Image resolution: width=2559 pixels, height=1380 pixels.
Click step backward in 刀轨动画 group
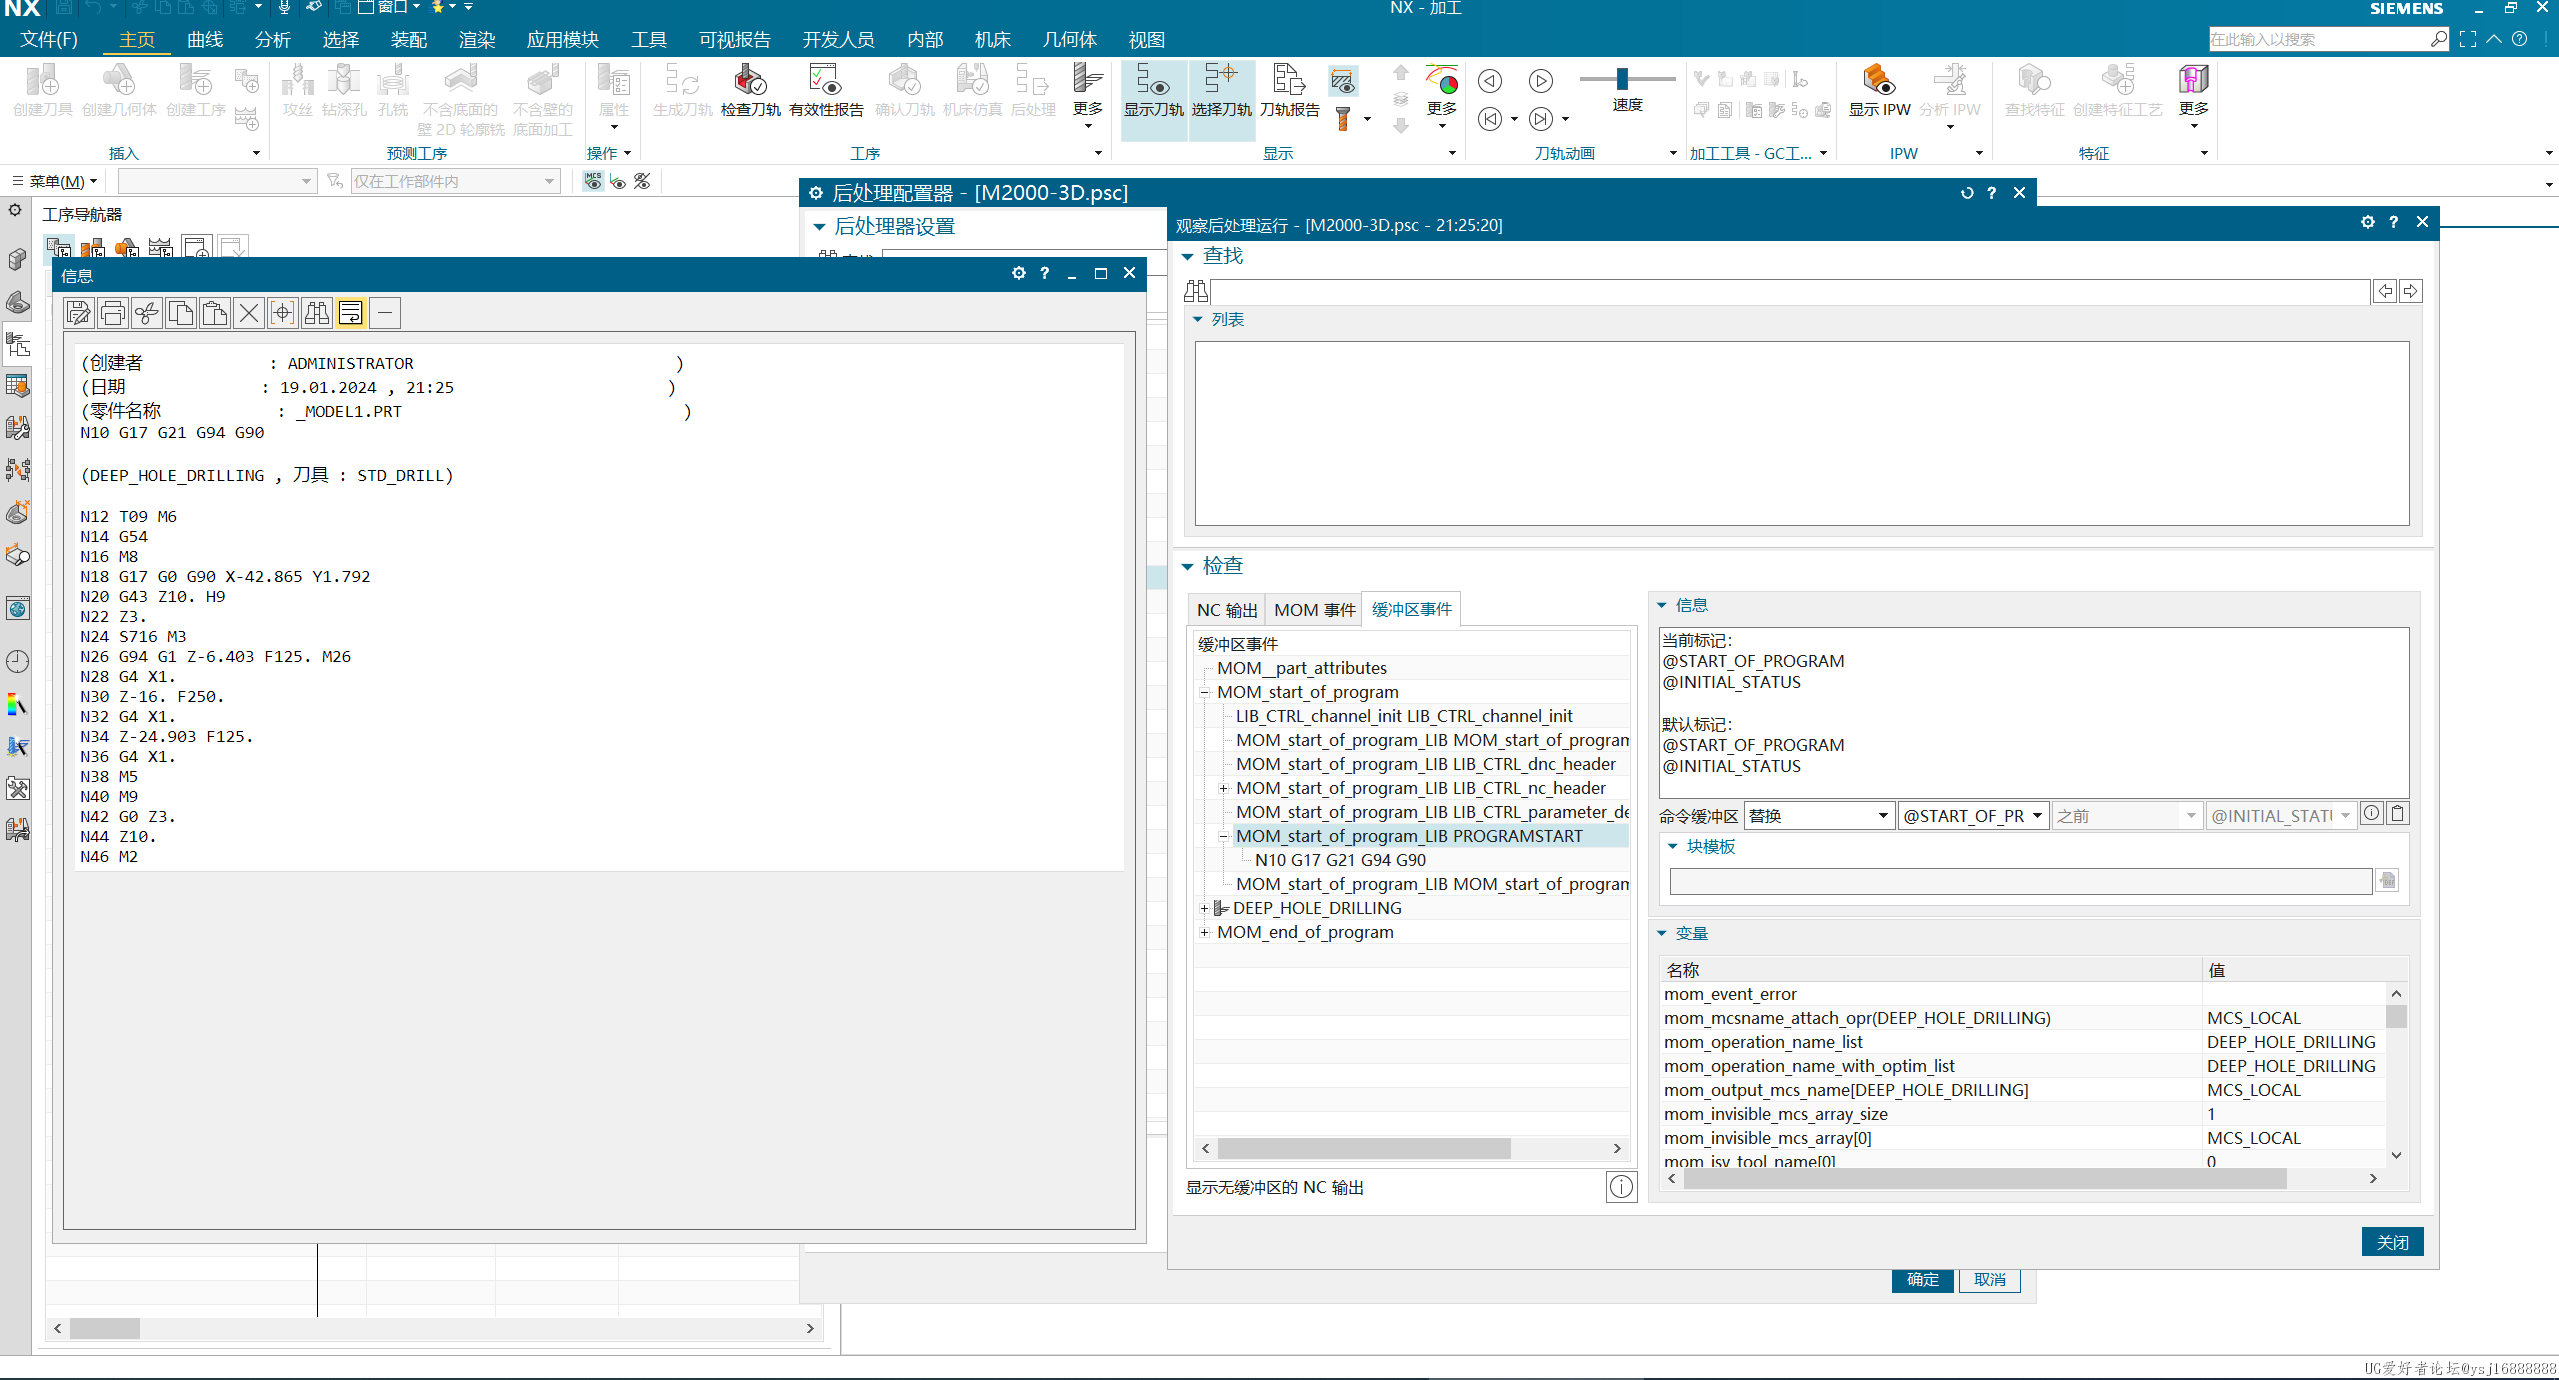(x=1490, y=80)
